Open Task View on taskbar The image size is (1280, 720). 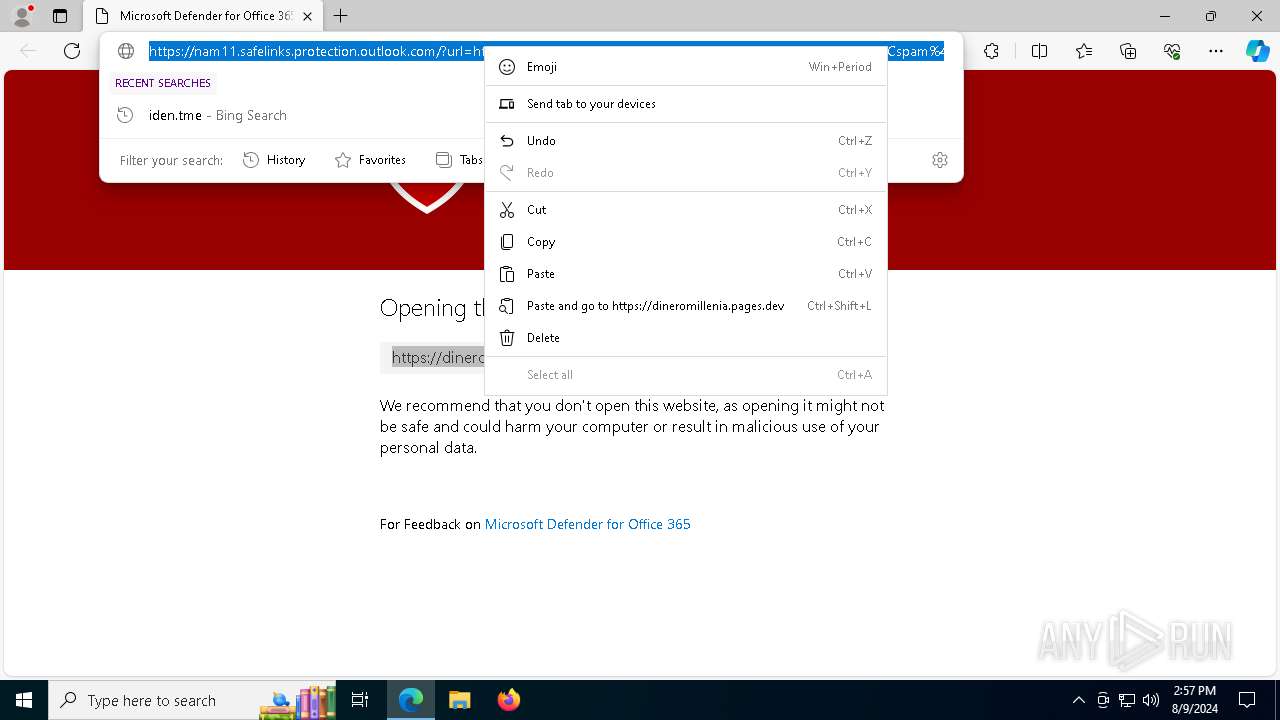click(360, 700)
